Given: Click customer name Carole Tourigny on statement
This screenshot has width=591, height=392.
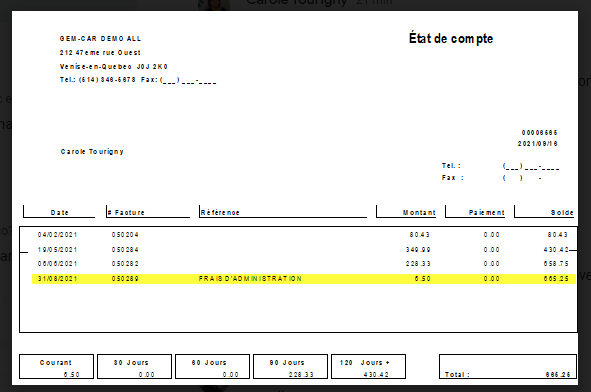Looking at the screenshot, I should pos(92,152).
